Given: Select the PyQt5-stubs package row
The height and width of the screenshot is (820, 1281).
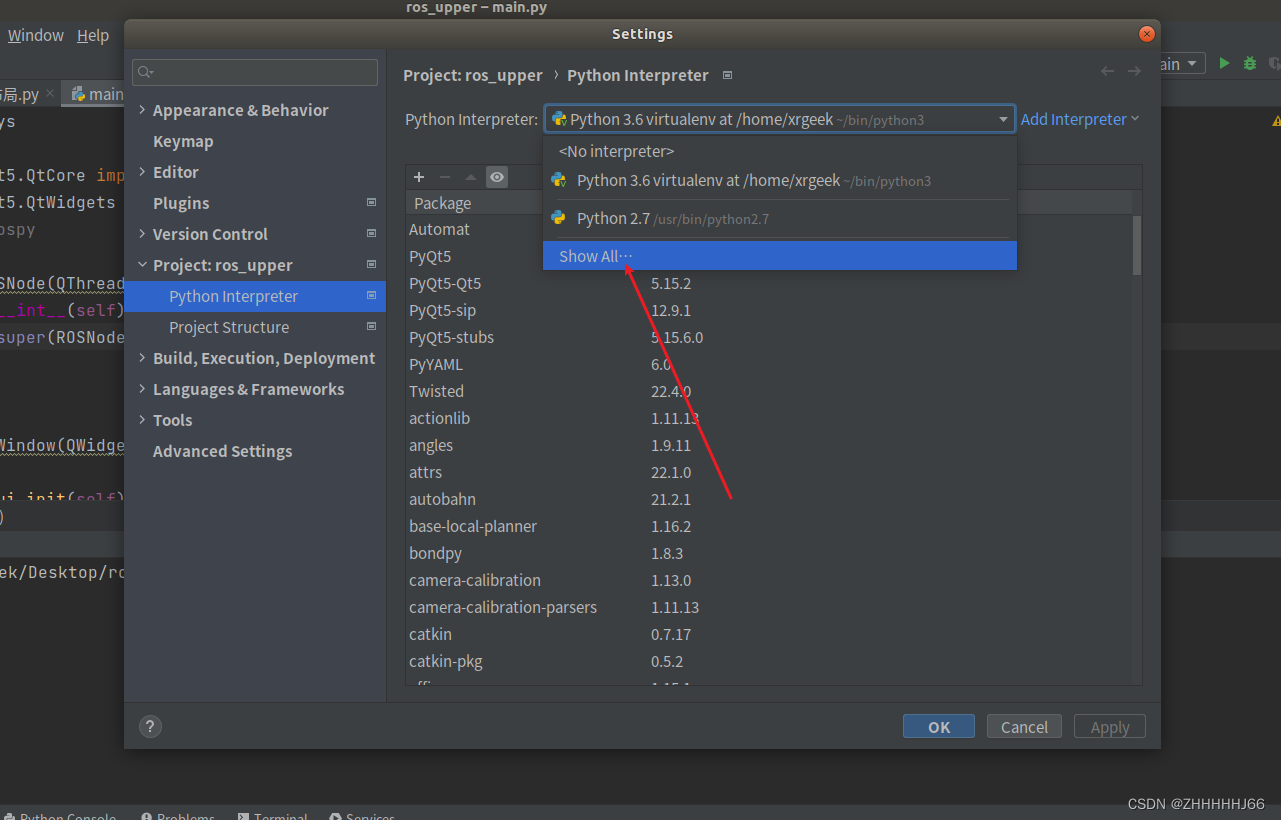Looking at the screenshot, I should pyautogui.click(x=769, y=337).
